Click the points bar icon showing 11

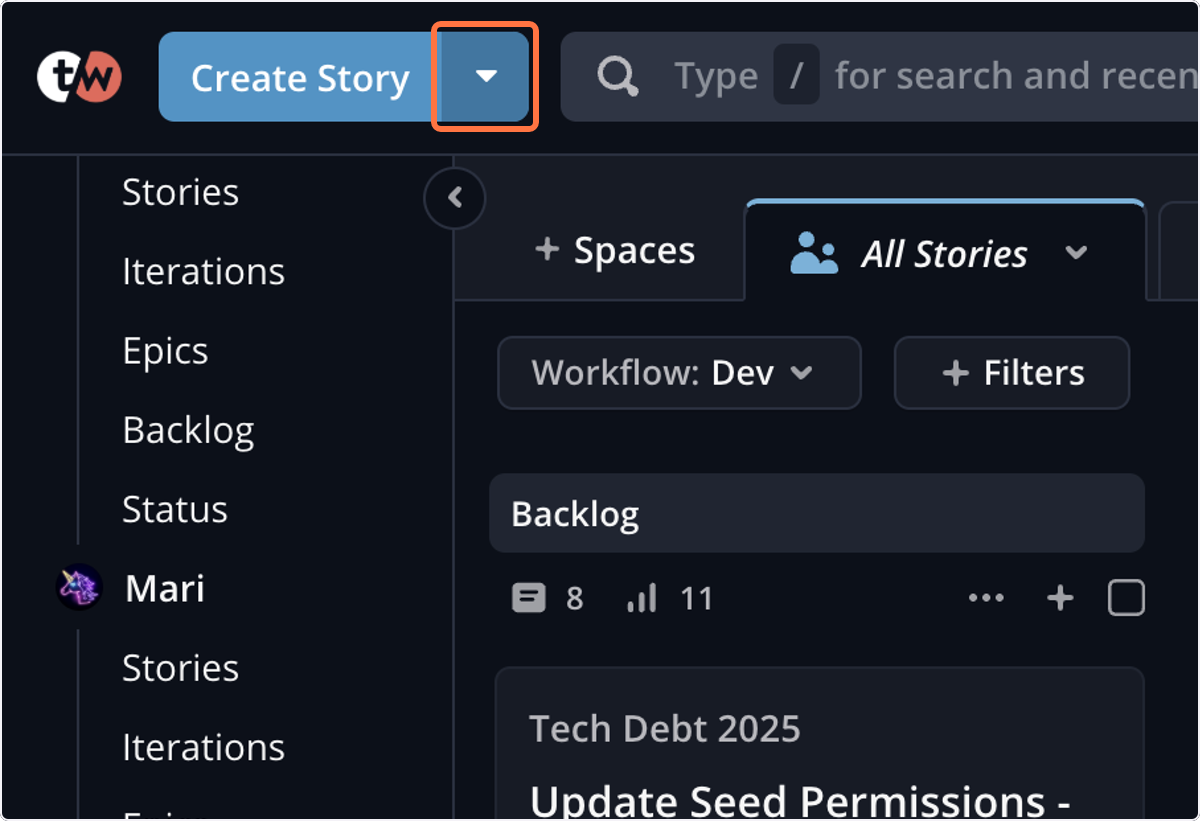tap(642, 599)
